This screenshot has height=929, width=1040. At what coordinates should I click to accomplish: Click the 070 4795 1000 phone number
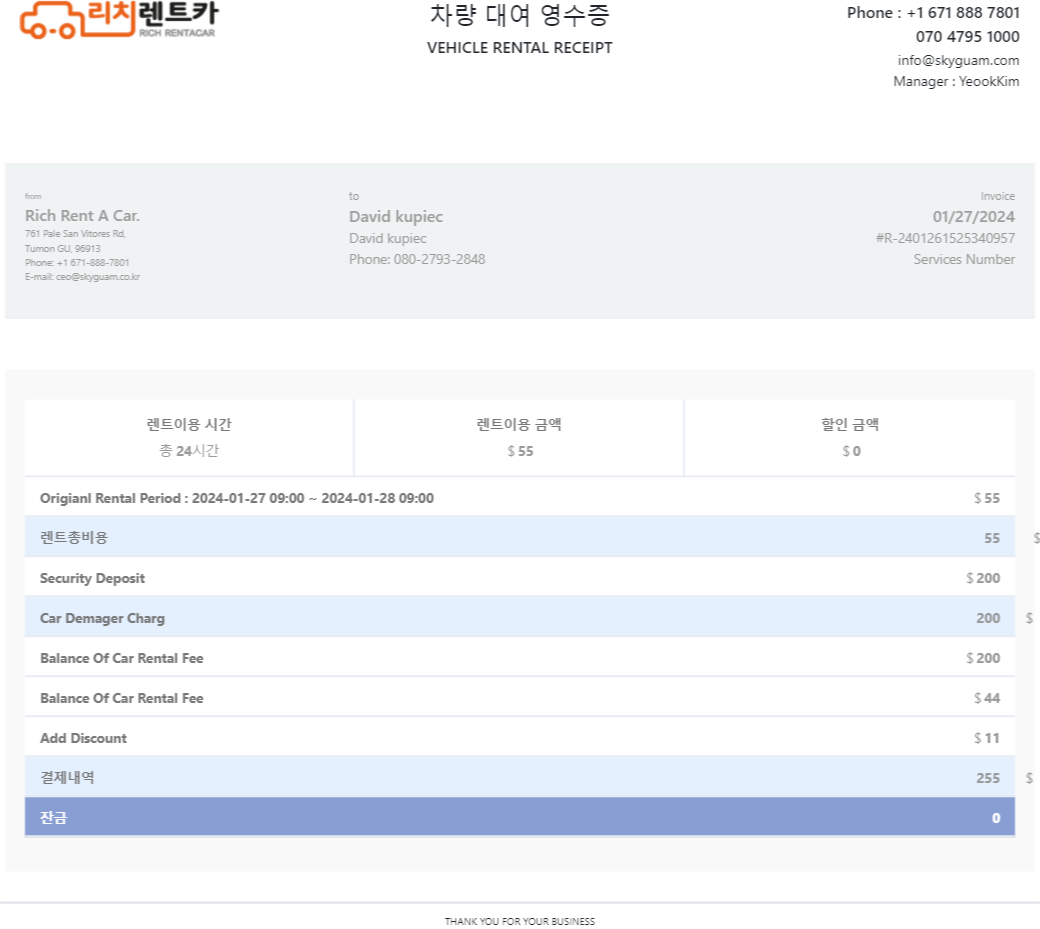point(967,37)
